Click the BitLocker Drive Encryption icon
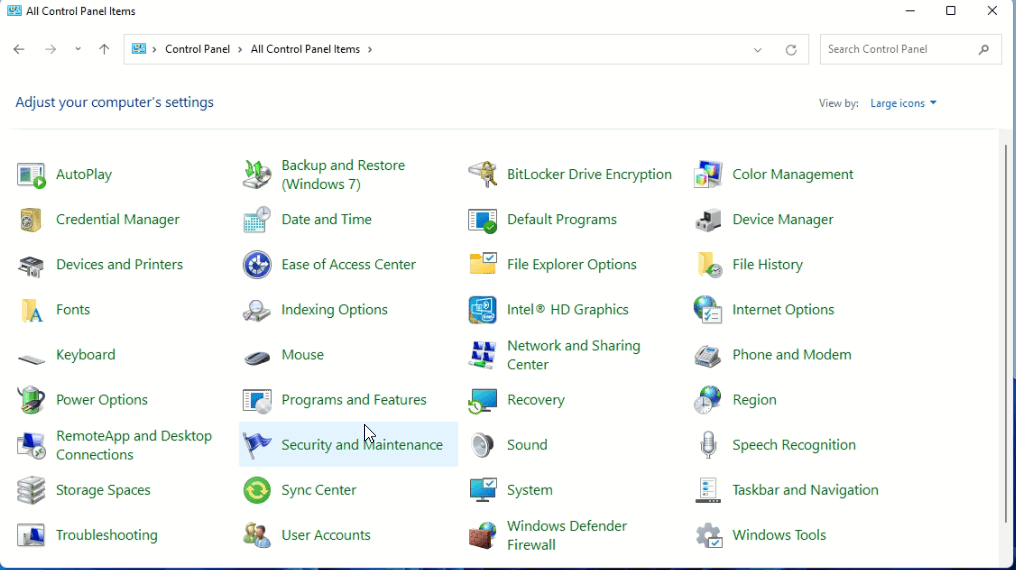The image size is (1016, 570). (482, 175)
